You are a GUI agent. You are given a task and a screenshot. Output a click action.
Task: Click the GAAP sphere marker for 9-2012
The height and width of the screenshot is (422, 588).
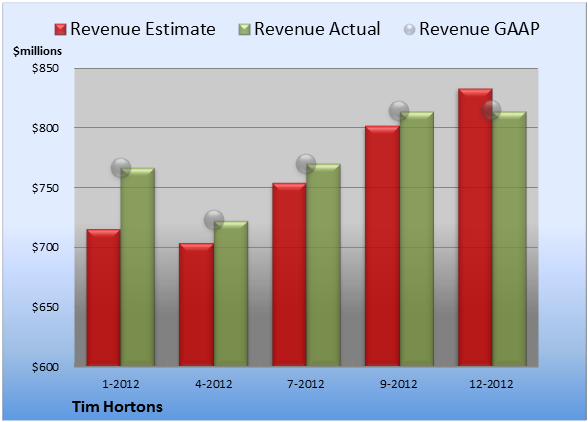pos(399,111)
